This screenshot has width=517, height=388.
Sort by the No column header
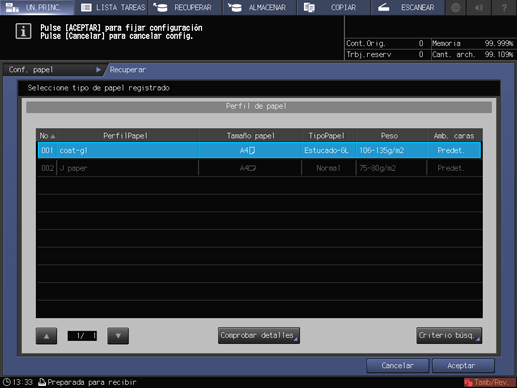[x=47, y=136]
